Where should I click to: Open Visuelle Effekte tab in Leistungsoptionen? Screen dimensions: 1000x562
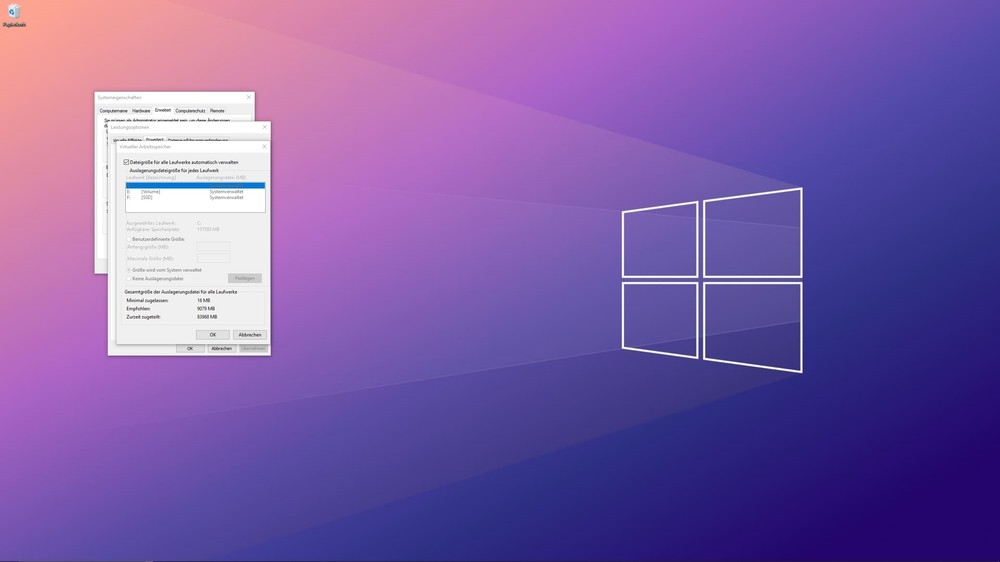pyautogui.click(x=128, y=140)
